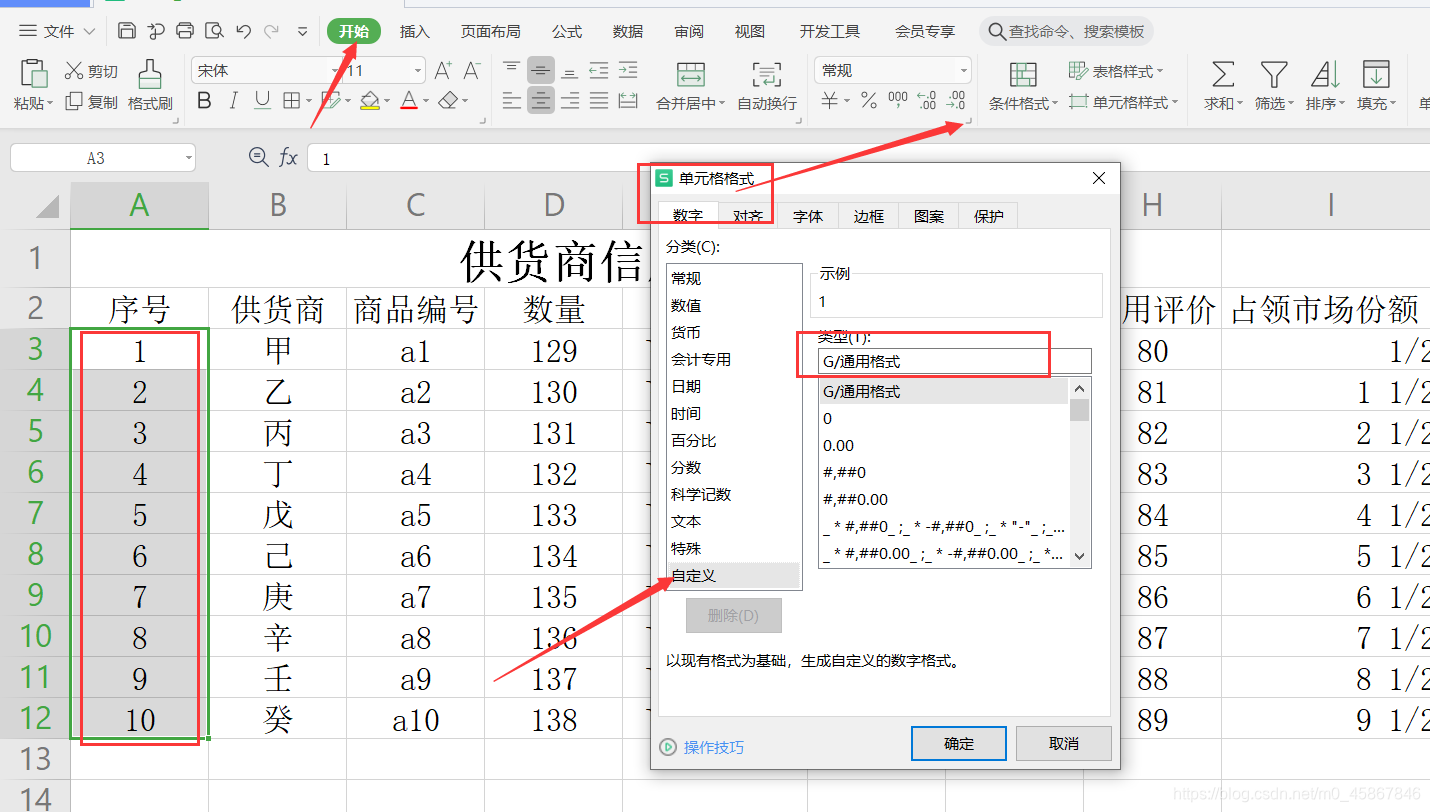Screen dimensions: 1430x812
Task: Activate the Format Painter (格式刷) brush
Action: click(x=150, y=74)
